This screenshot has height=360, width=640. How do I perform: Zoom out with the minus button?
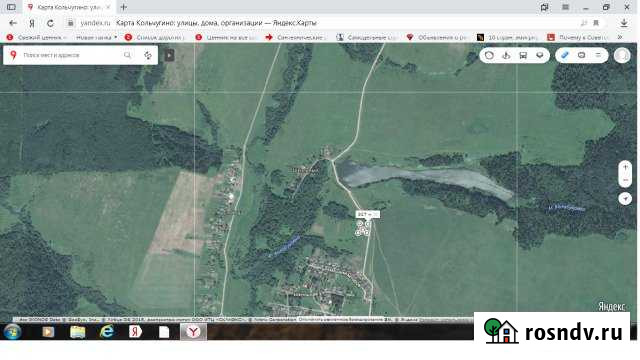[x=625, y=180]
